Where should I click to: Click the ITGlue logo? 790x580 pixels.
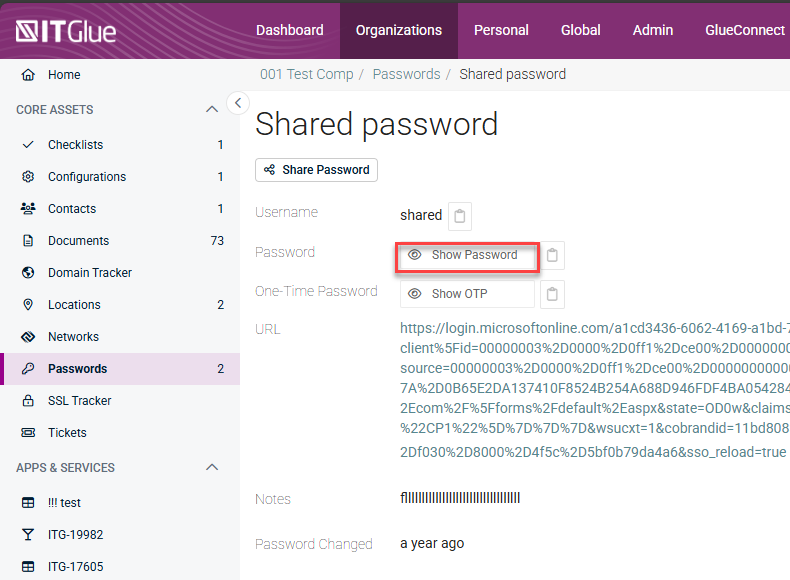66,31
